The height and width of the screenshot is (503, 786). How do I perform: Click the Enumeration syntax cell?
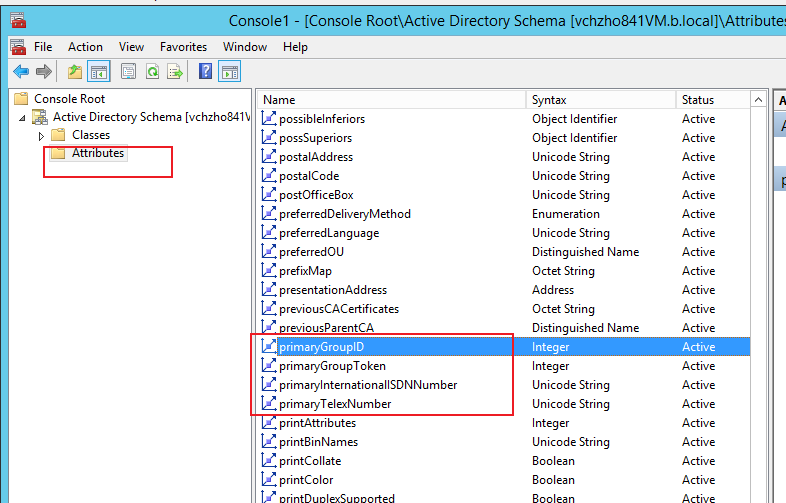[565, 214]
